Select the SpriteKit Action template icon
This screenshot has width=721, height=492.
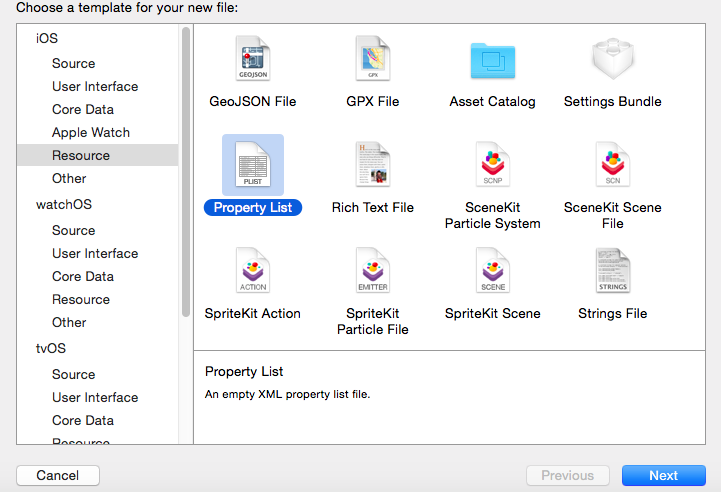tap(253, 272)
